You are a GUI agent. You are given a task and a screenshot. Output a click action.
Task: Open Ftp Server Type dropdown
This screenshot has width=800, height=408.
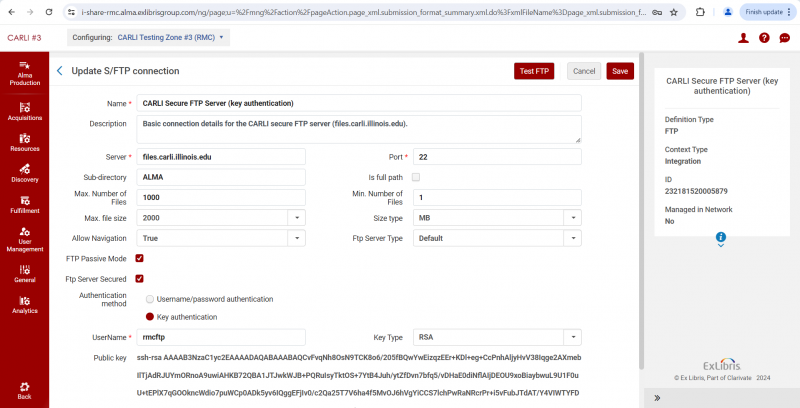point(572,238)
